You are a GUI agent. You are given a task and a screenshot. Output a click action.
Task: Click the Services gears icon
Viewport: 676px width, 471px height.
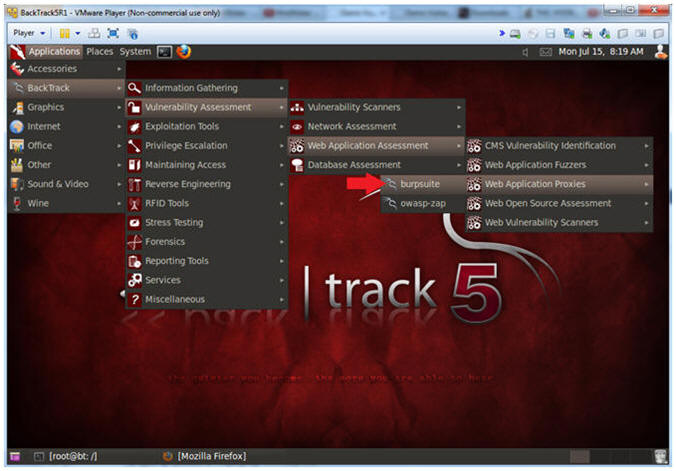(135, 280)
